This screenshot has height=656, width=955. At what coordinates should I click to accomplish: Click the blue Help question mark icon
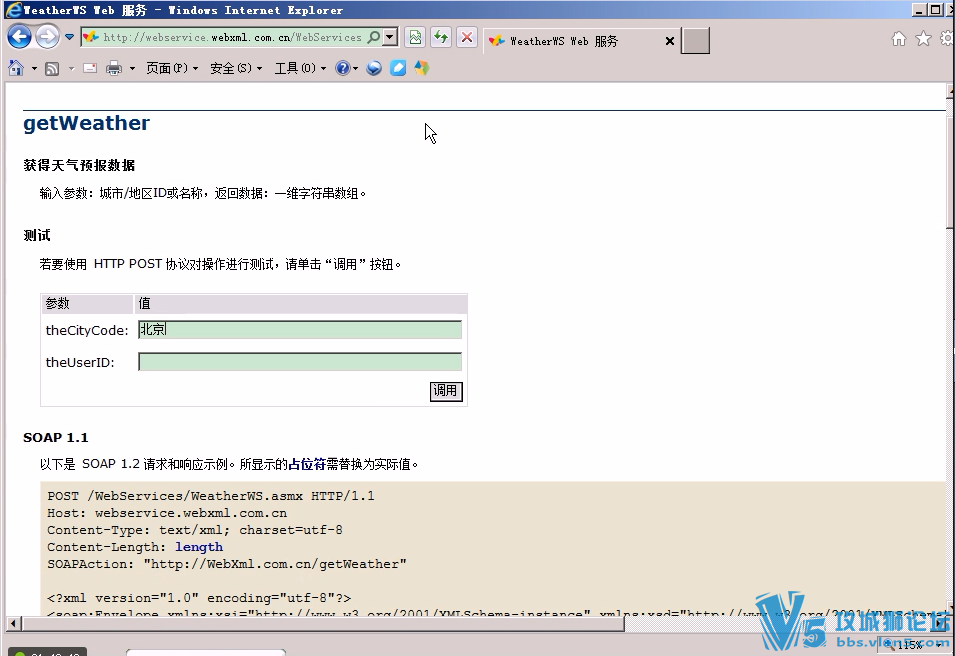[x=343, y=68]
